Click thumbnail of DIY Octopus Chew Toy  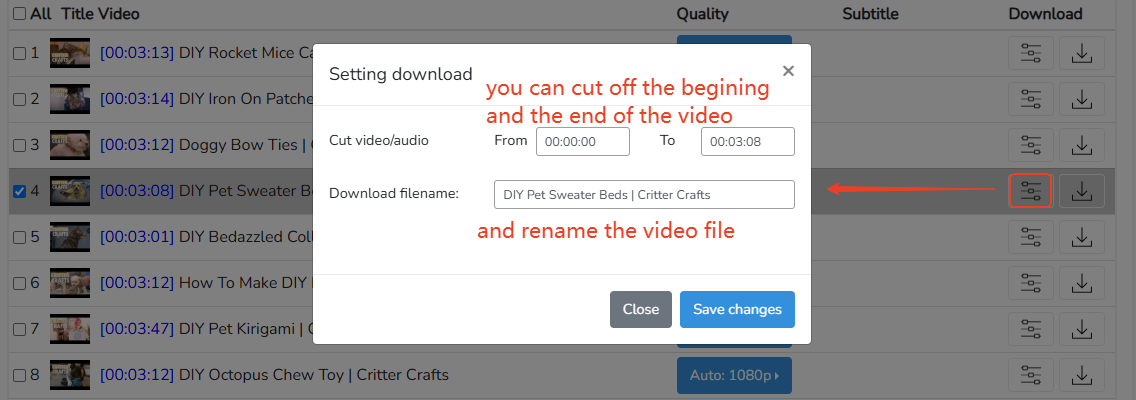coord(70,376)
